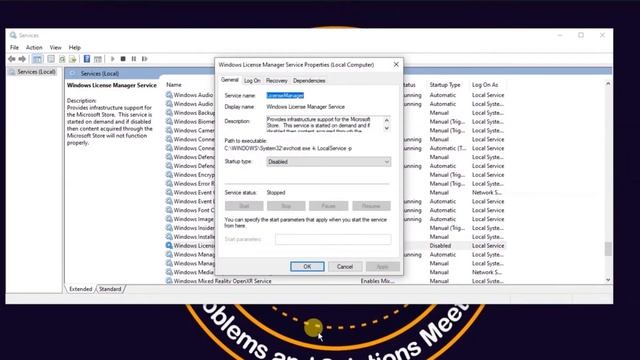
Task: Open the File menu
Action: [14, 48]
